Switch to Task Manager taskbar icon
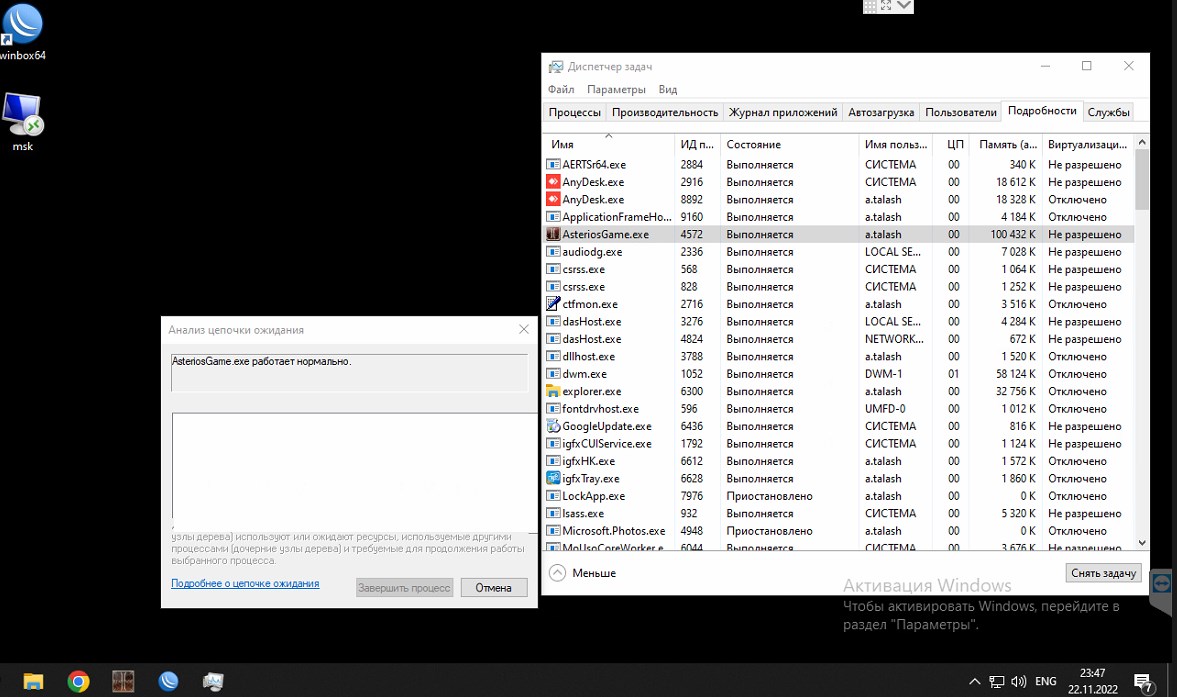This screenshot has height=697, width=1177. [213, 680]
